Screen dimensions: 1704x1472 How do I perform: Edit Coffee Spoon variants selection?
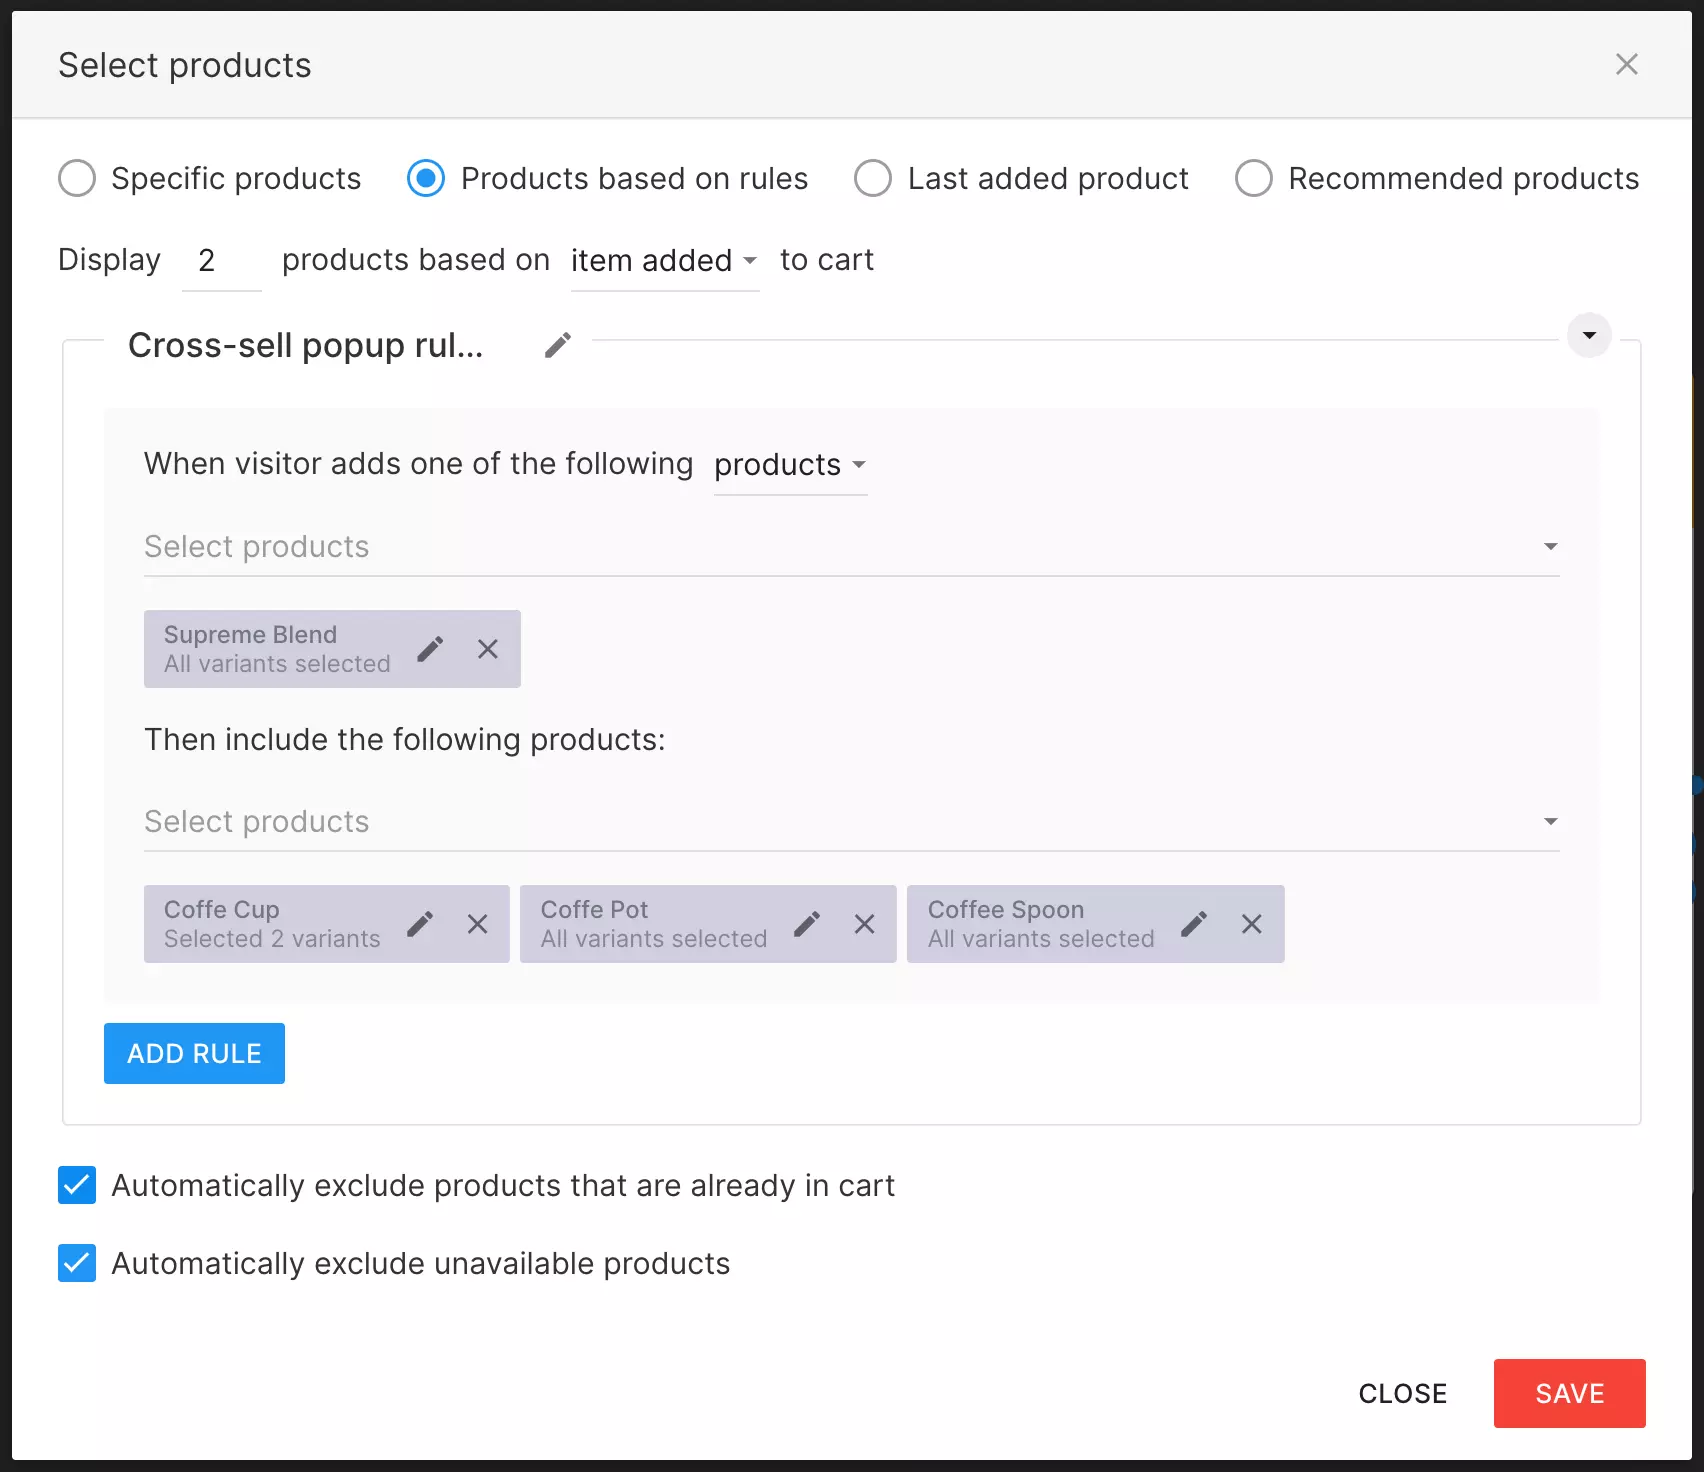(x=1194, y=924)
